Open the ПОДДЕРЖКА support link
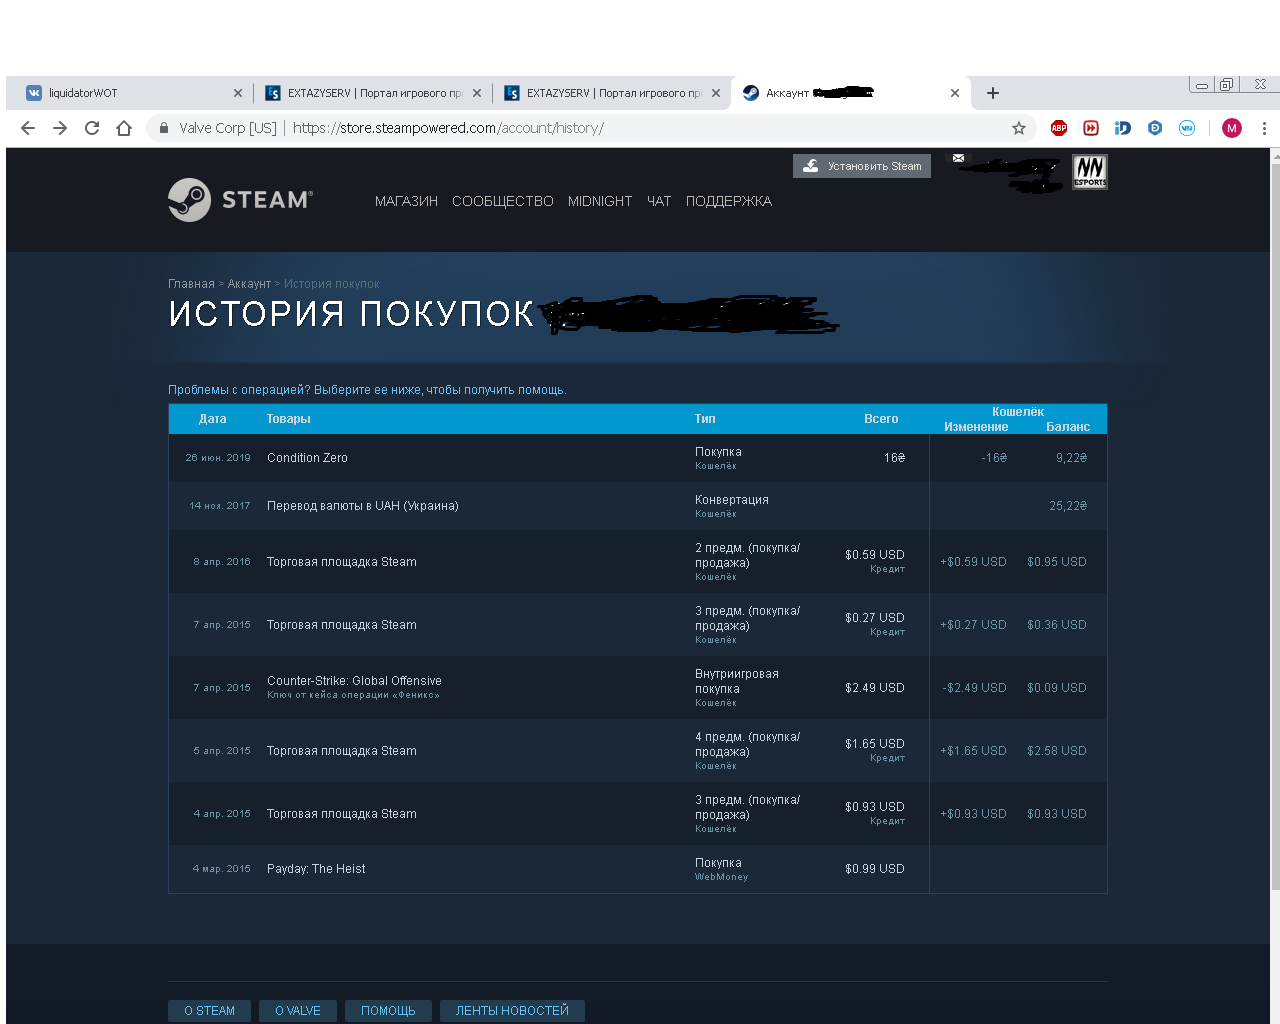 click(x=728, y=201)
